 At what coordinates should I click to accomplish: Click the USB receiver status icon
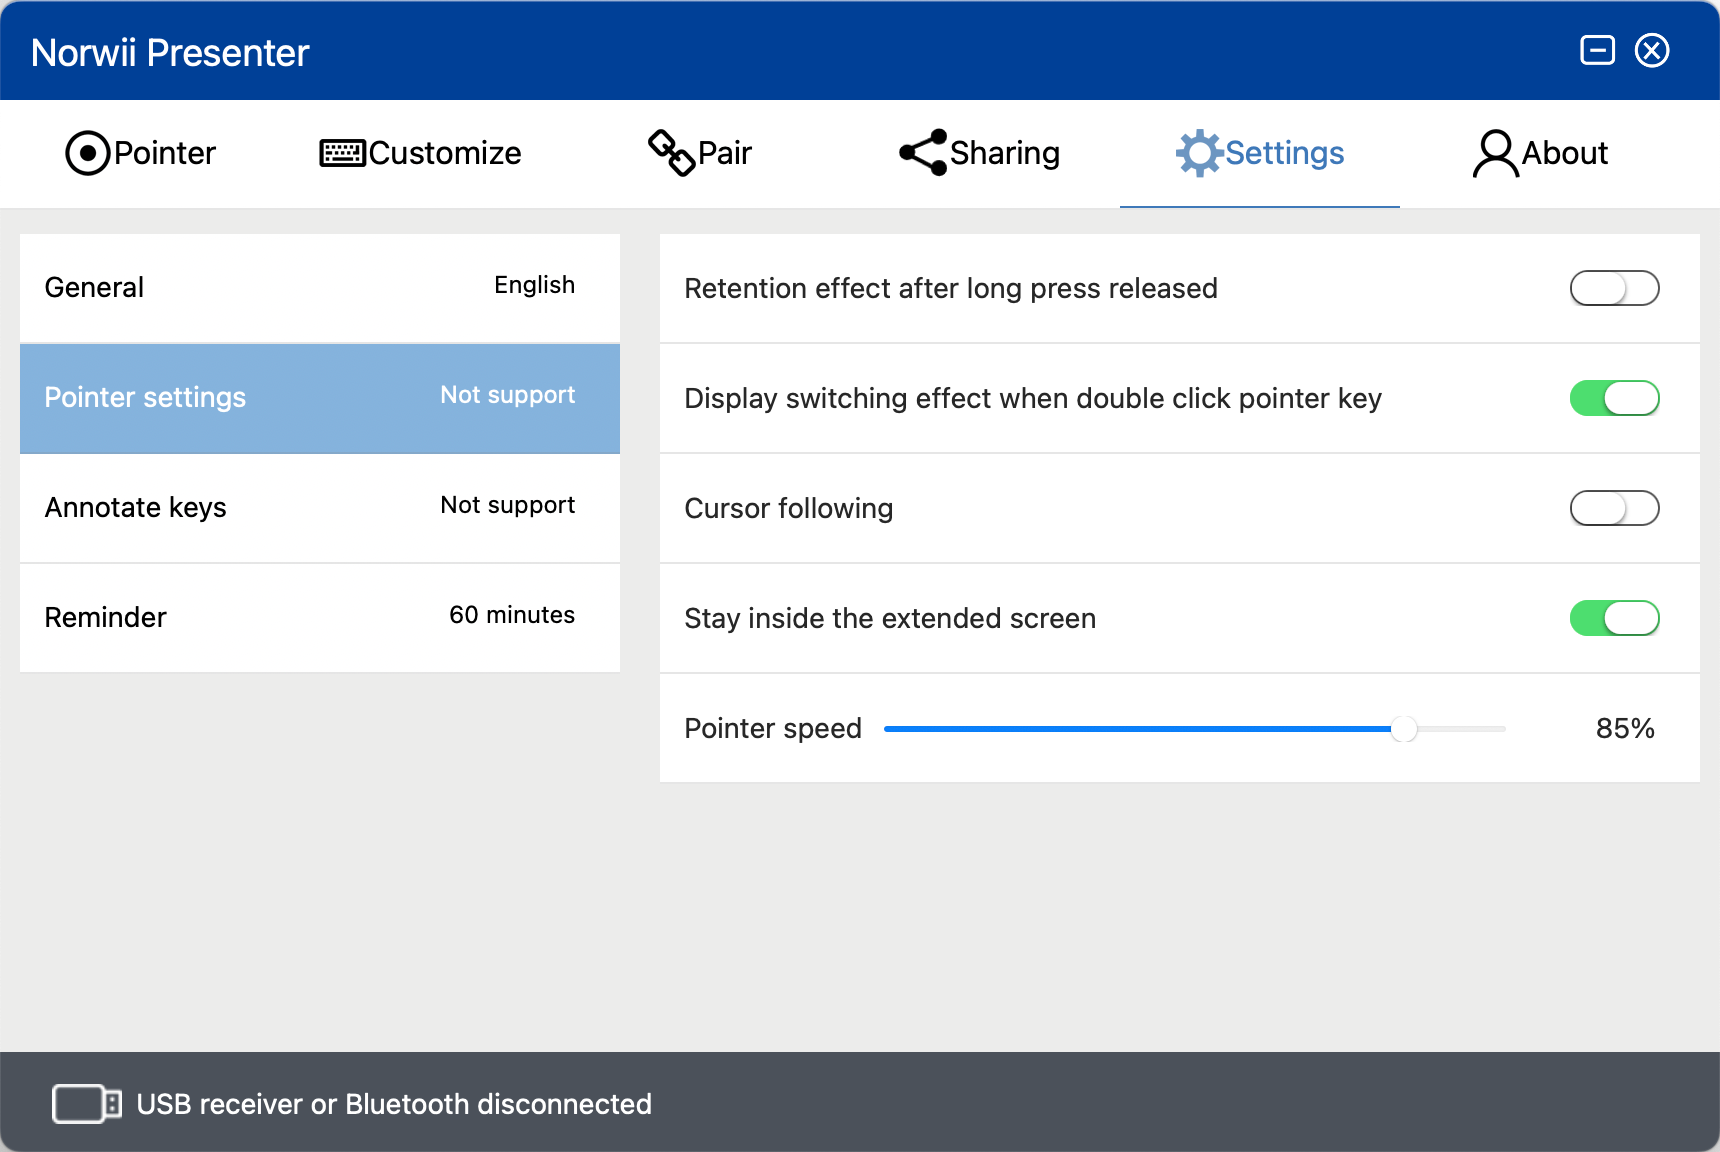pos(87,1104)
